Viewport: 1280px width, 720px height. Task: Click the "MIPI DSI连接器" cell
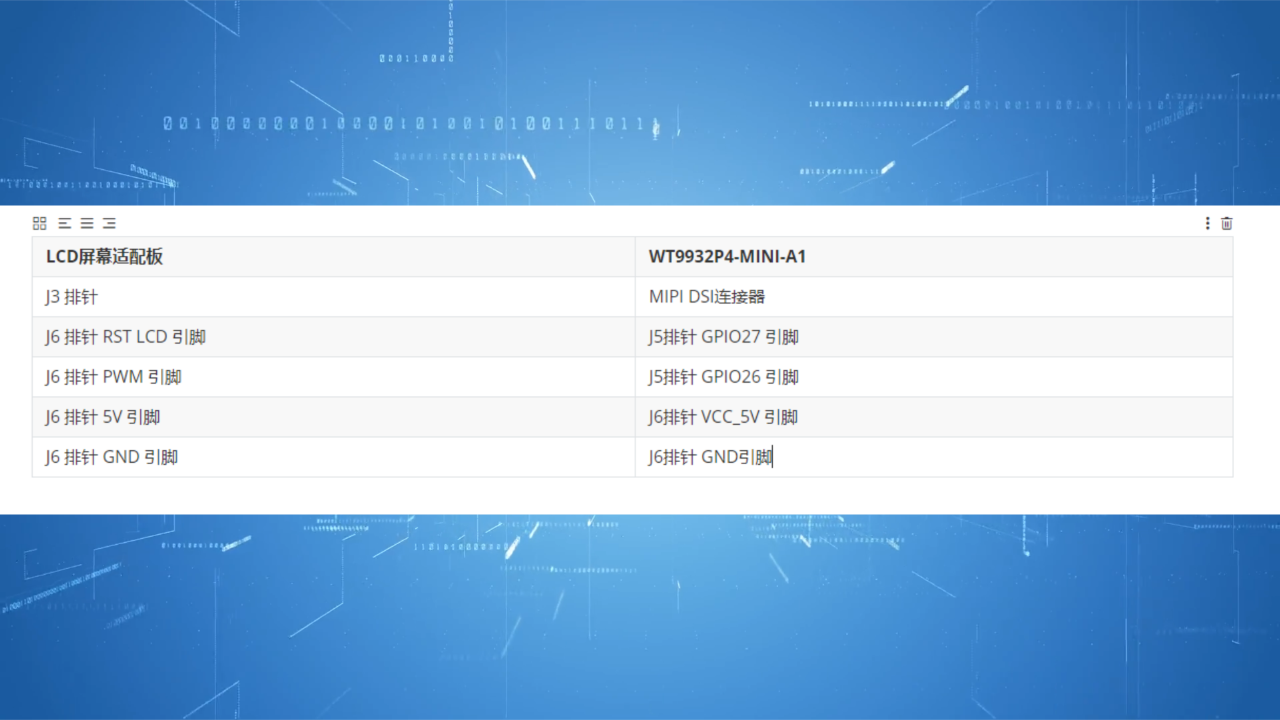click(934, 297)
